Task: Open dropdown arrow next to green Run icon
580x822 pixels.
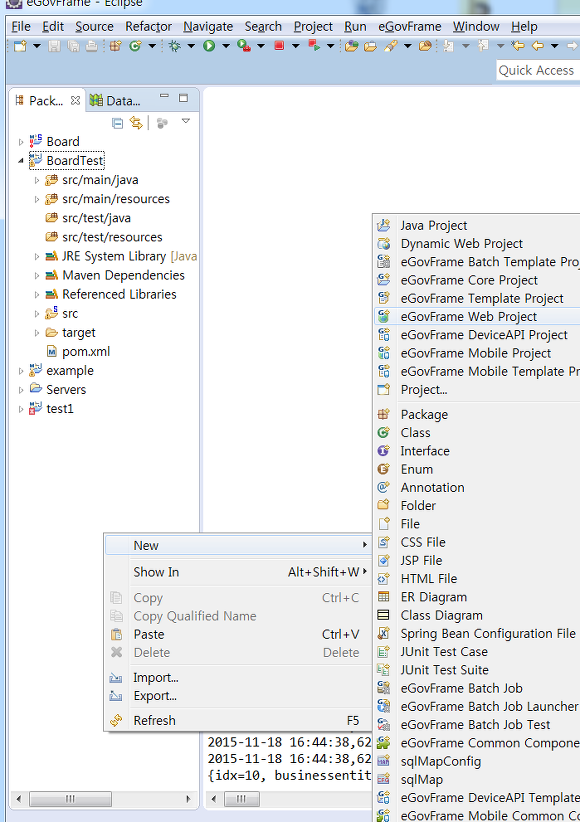Action: click(x=226, y=46)
